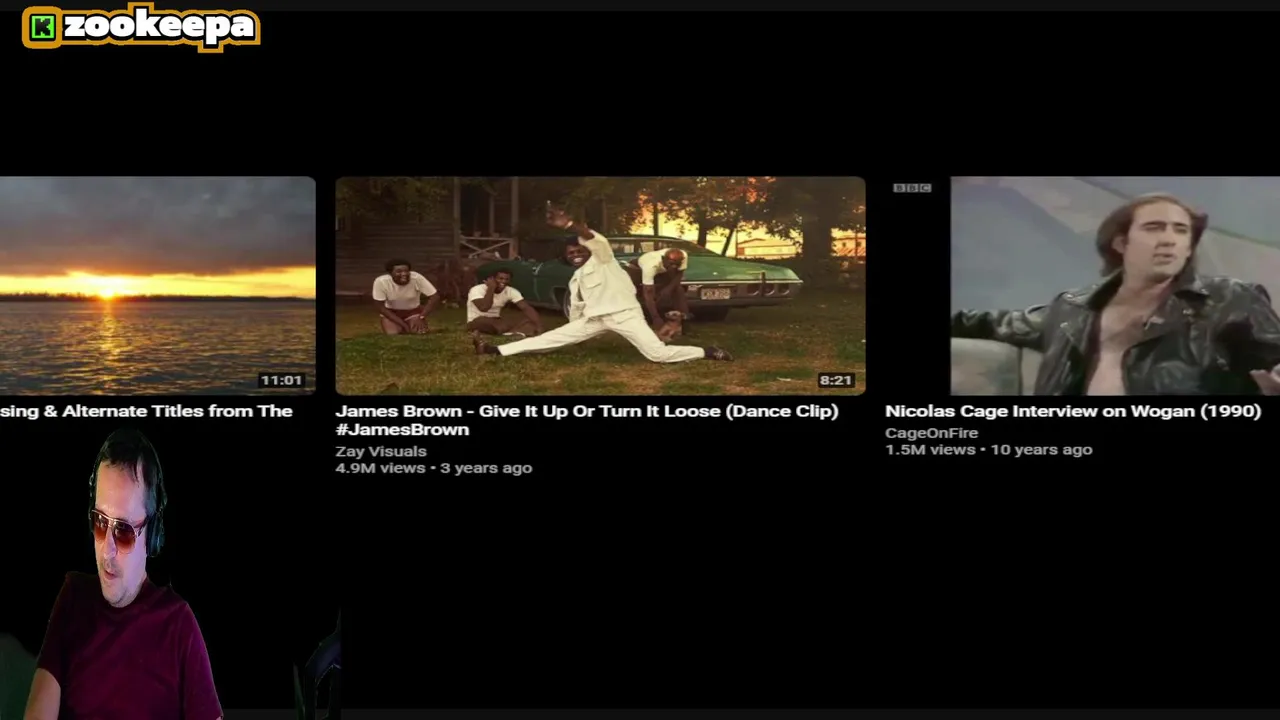Click the '4.9M views • 3 years ago' text
This screenshot has height=720, width=1280.
433,468
